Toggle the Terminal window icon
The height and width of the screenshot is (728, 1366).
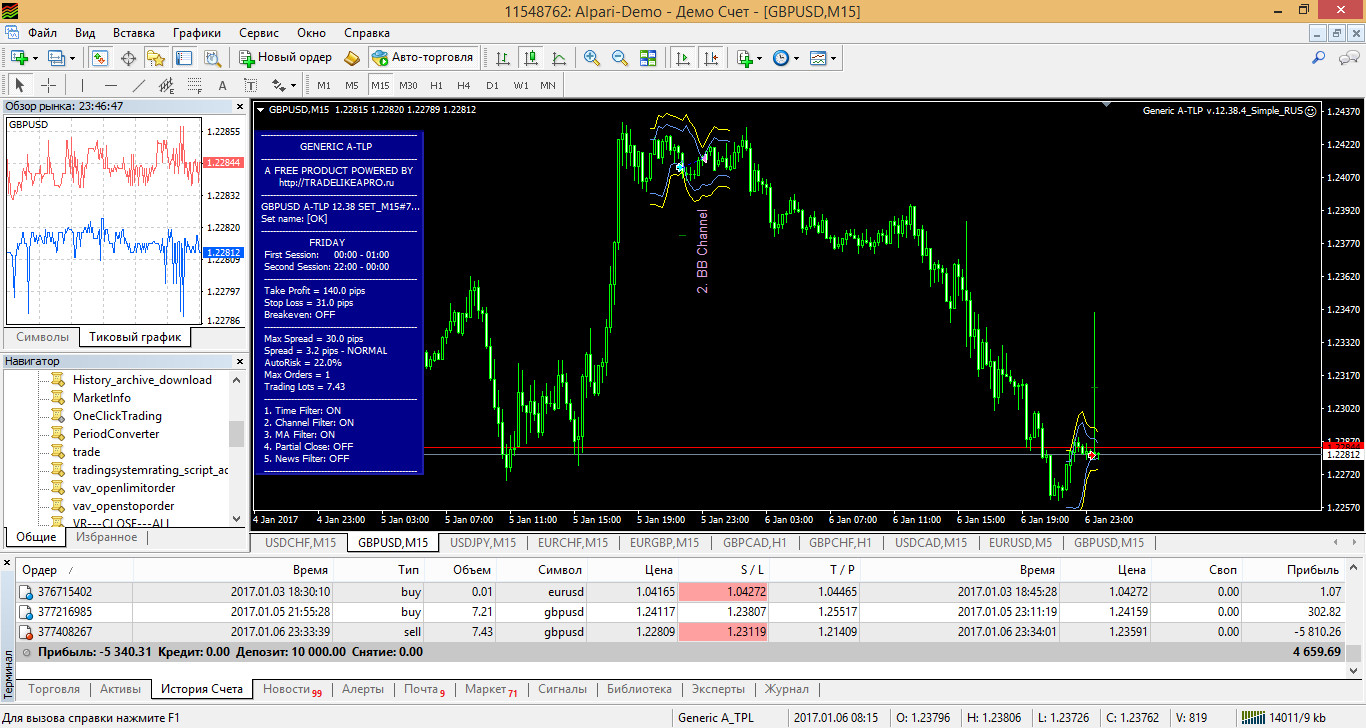(x=184, y=57)
